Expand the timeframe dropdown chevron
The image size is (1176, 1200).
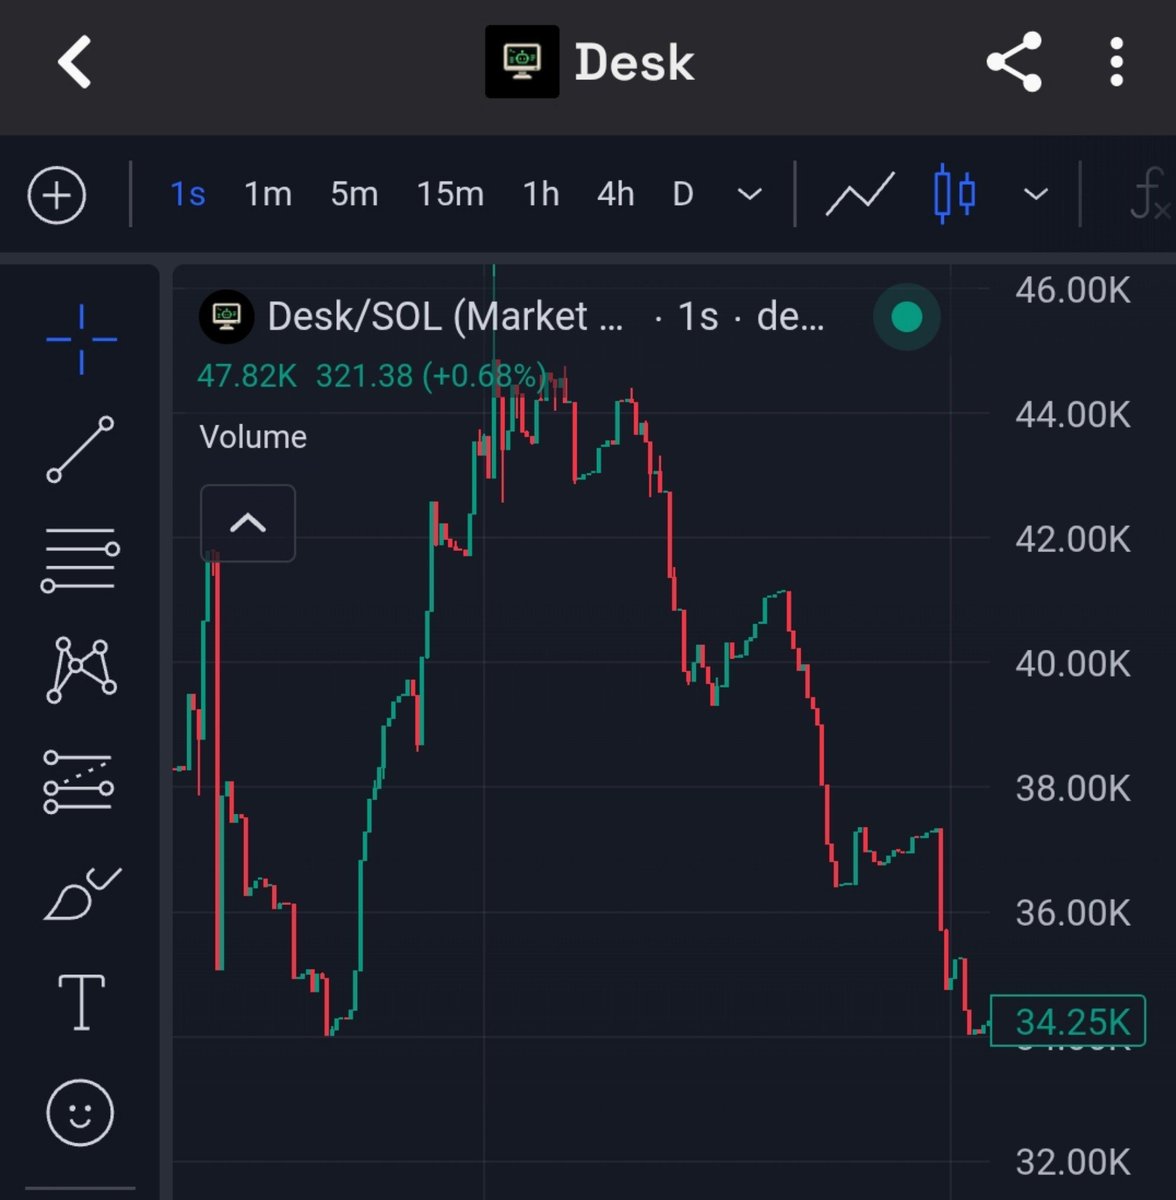750,194
